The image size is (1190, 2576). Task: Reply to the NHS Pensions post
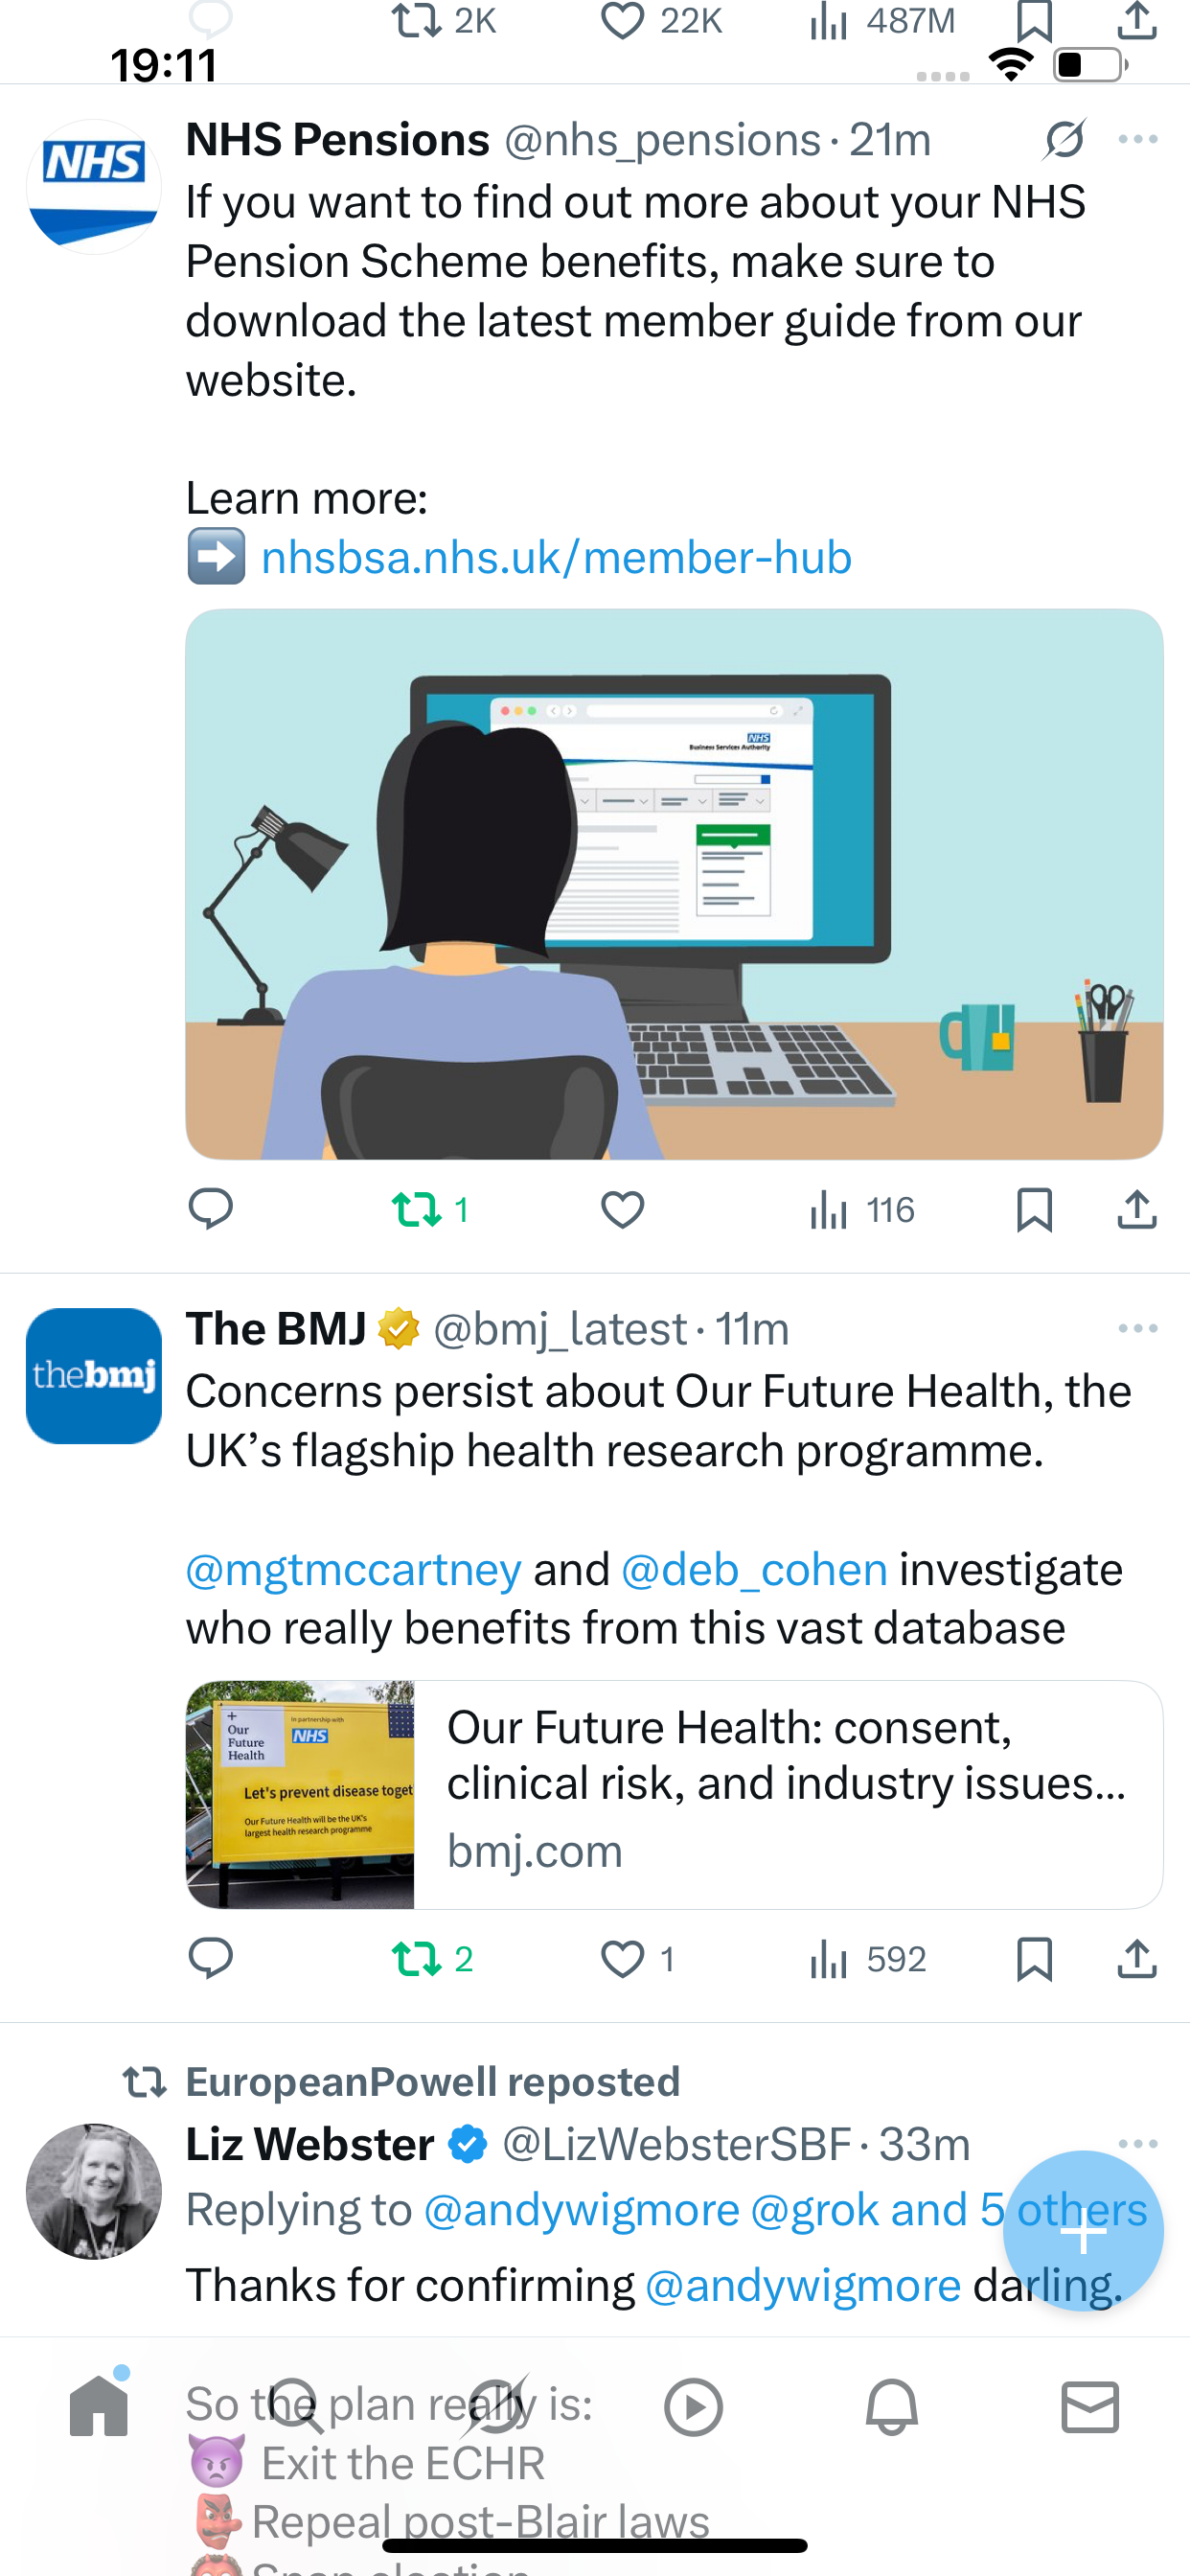210,1209
